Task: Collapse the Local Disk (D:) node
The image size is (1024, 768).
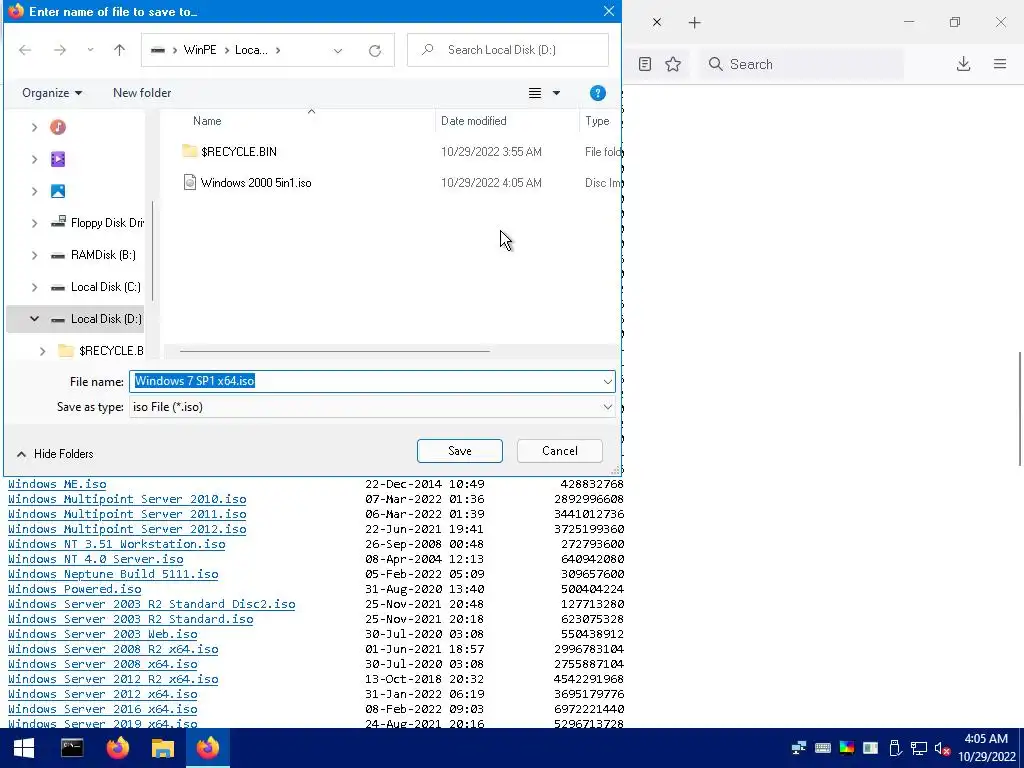Action: pyautogui.click(x=35, y=319)
